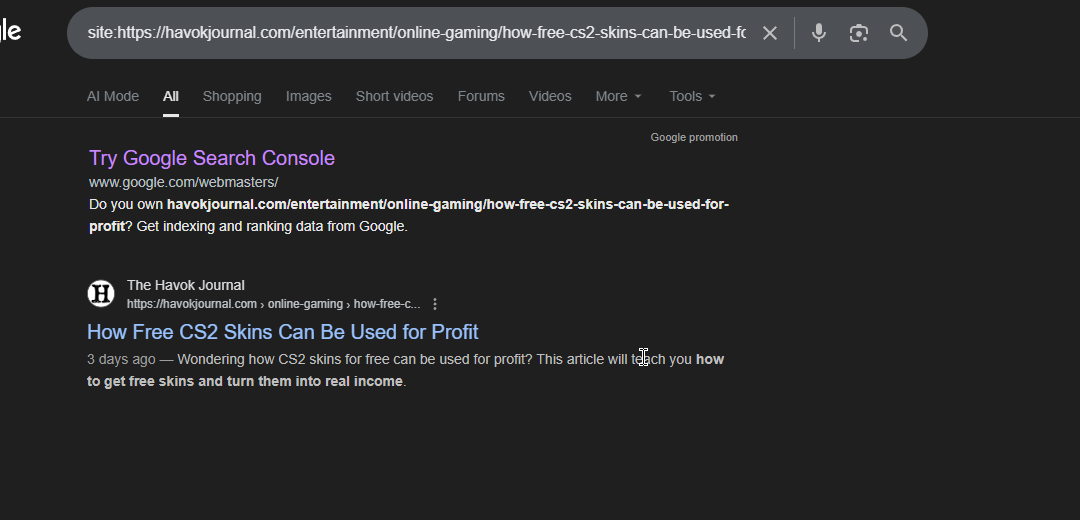This screenshot has height=520, width=1080.
Task: Open the Videos tab
Action: coord(550,96)
